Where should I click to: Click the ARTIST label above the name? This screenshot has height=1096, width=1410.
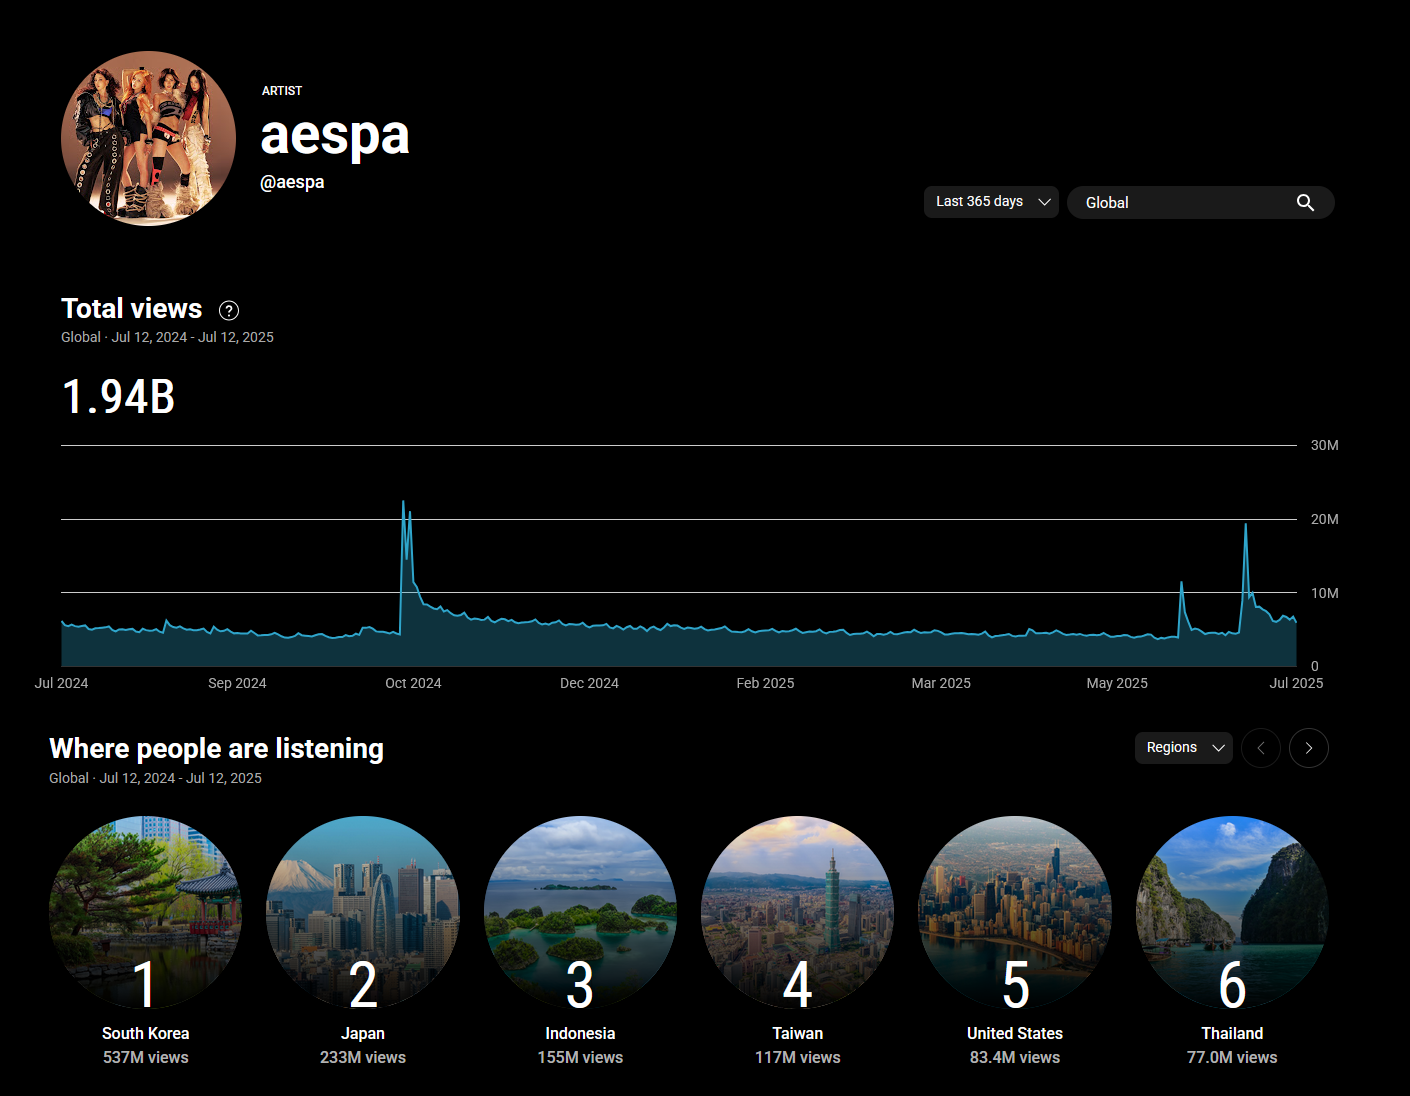tap(282, 91)
